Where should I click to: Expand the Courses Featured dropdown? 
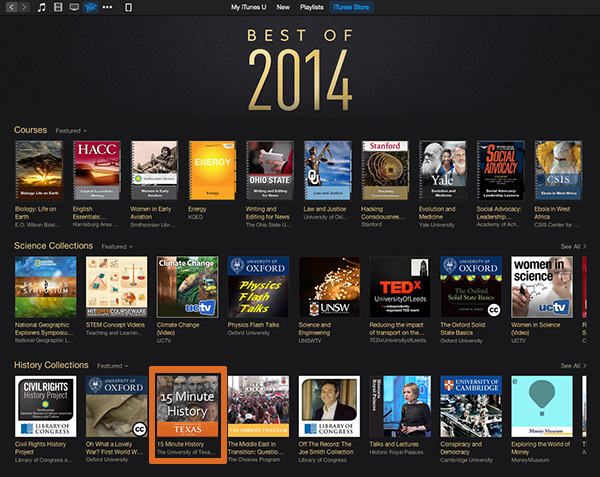(x=71, y=131)
